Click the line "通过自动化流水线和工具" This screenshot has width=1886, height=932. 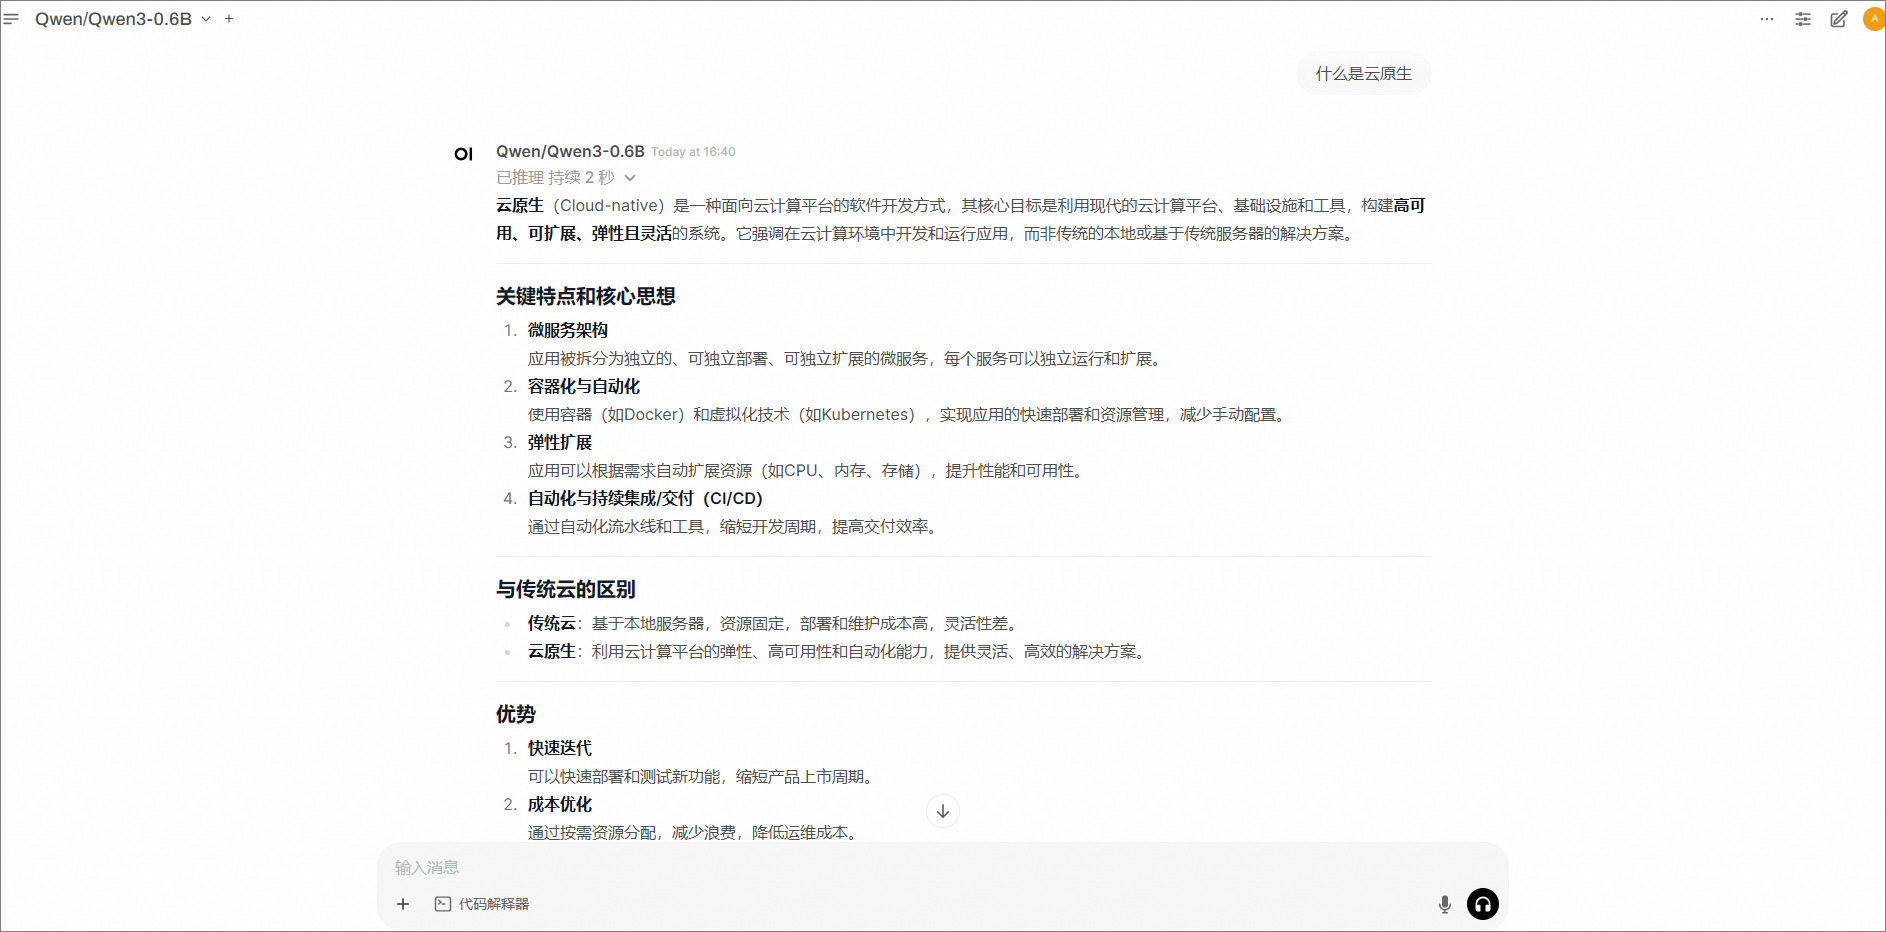click(735, 526)
